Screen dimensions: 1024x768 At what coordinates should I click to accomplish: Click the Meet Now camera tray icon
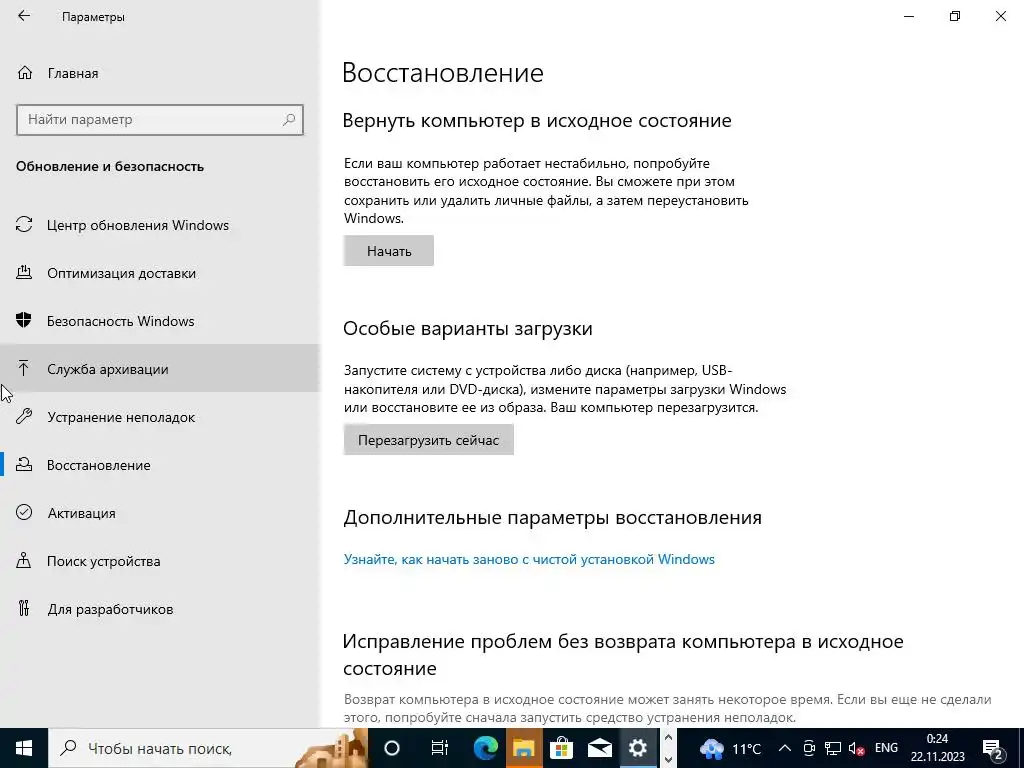tap(809, 748)
